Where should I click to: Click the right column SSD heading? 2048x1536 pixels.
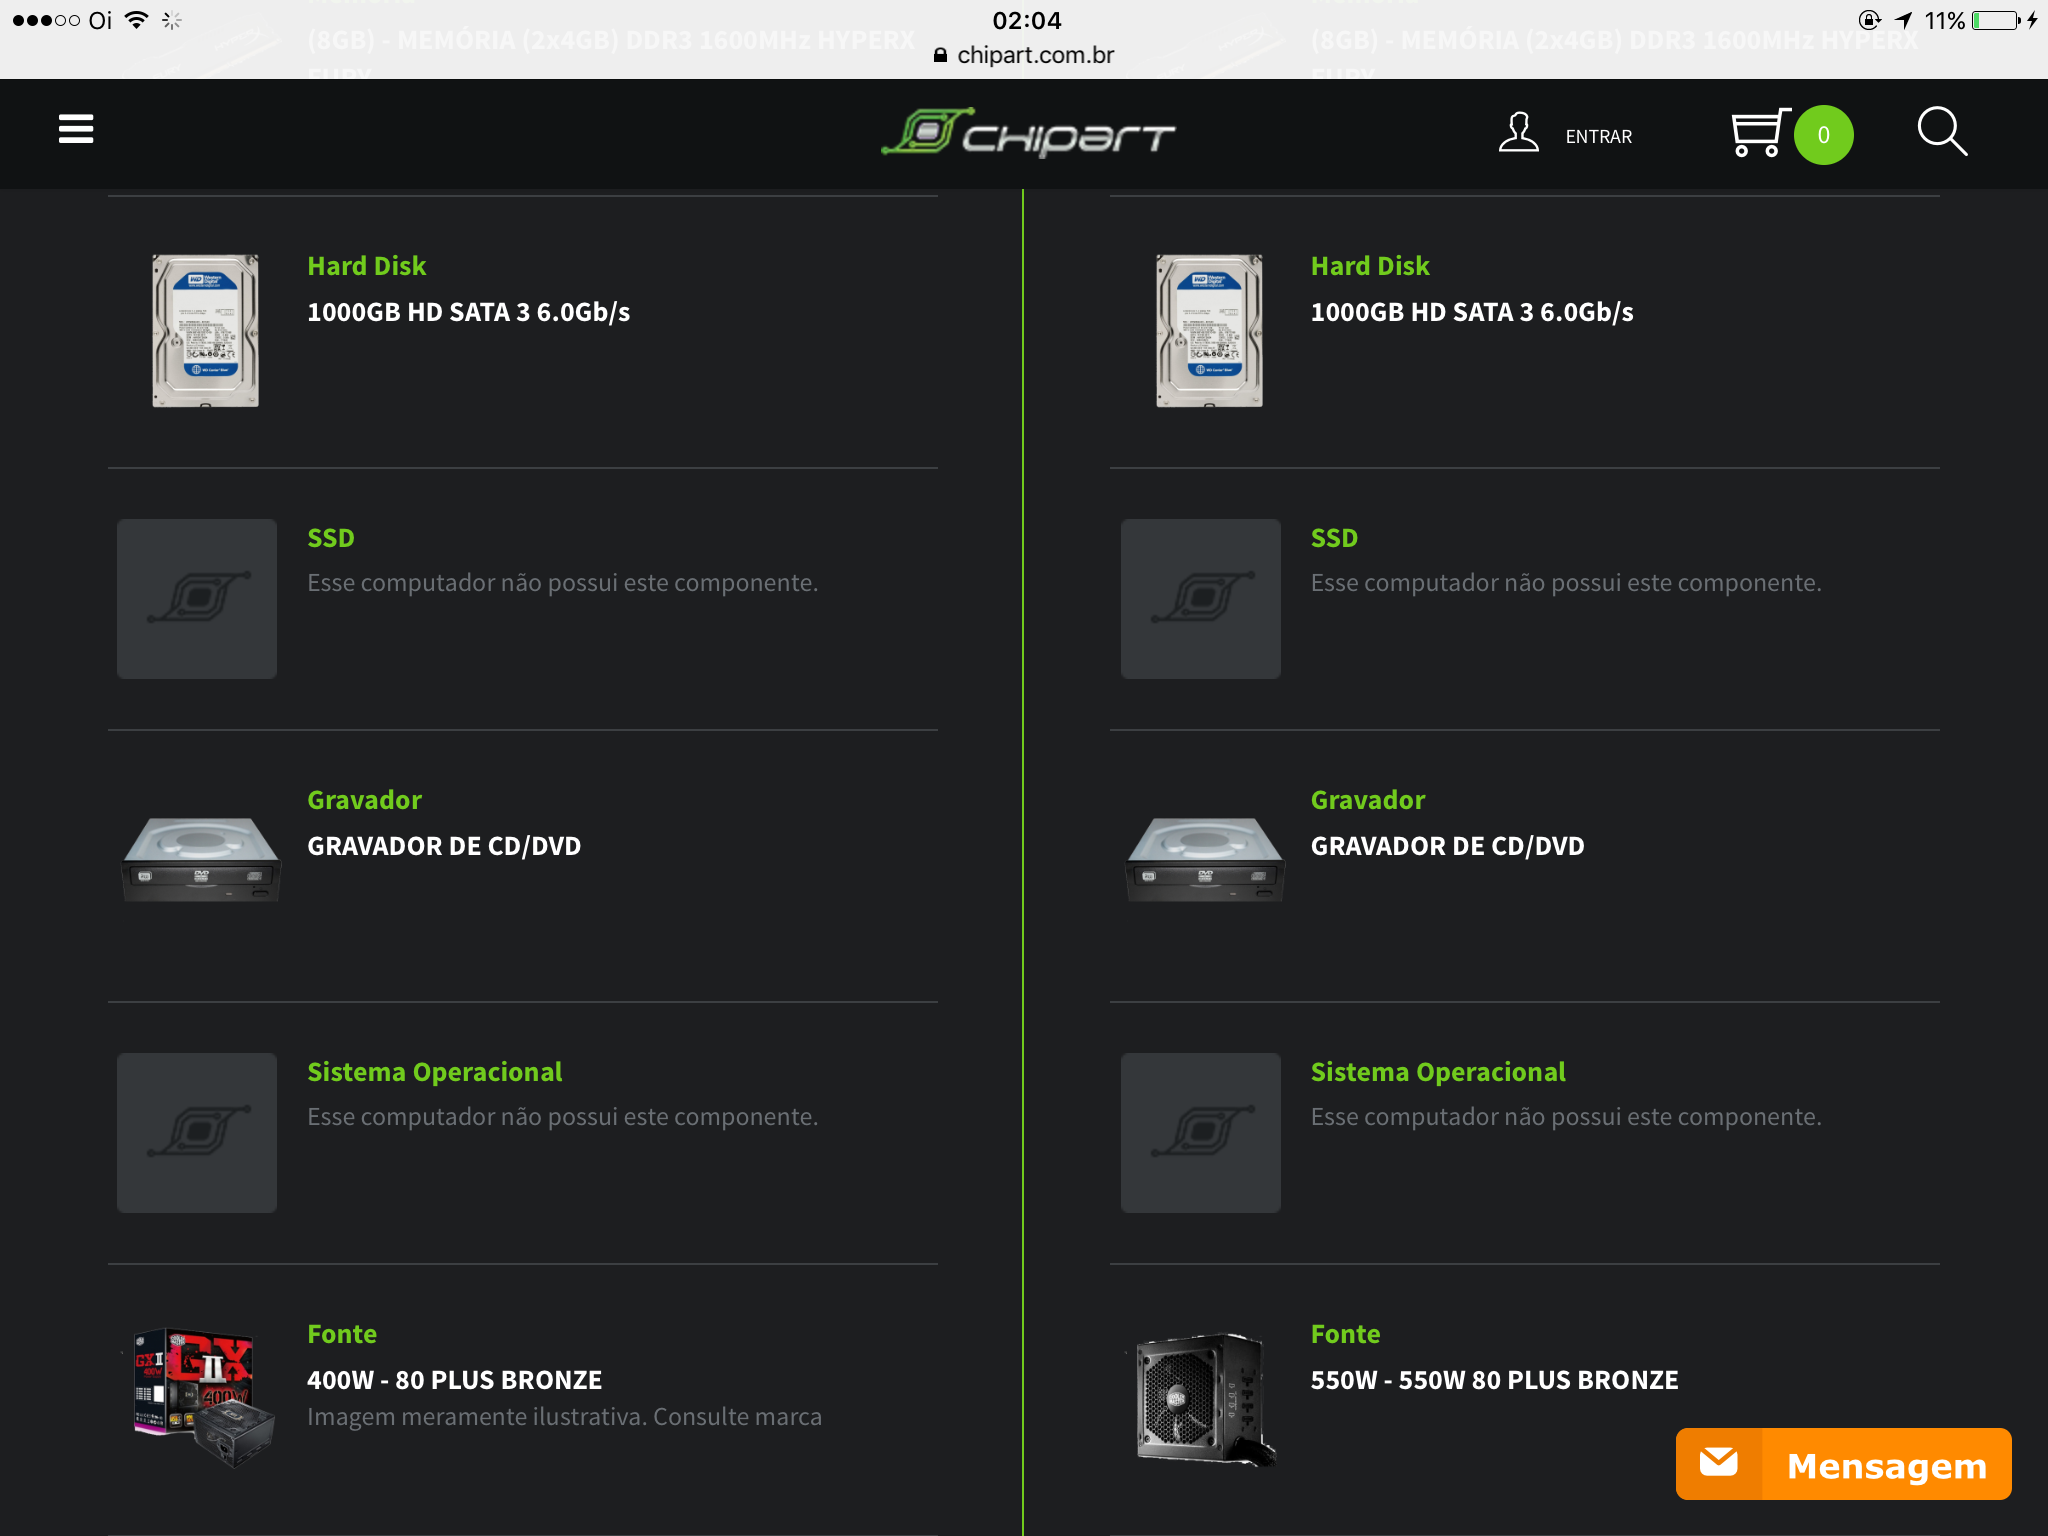pos(1334,538)
